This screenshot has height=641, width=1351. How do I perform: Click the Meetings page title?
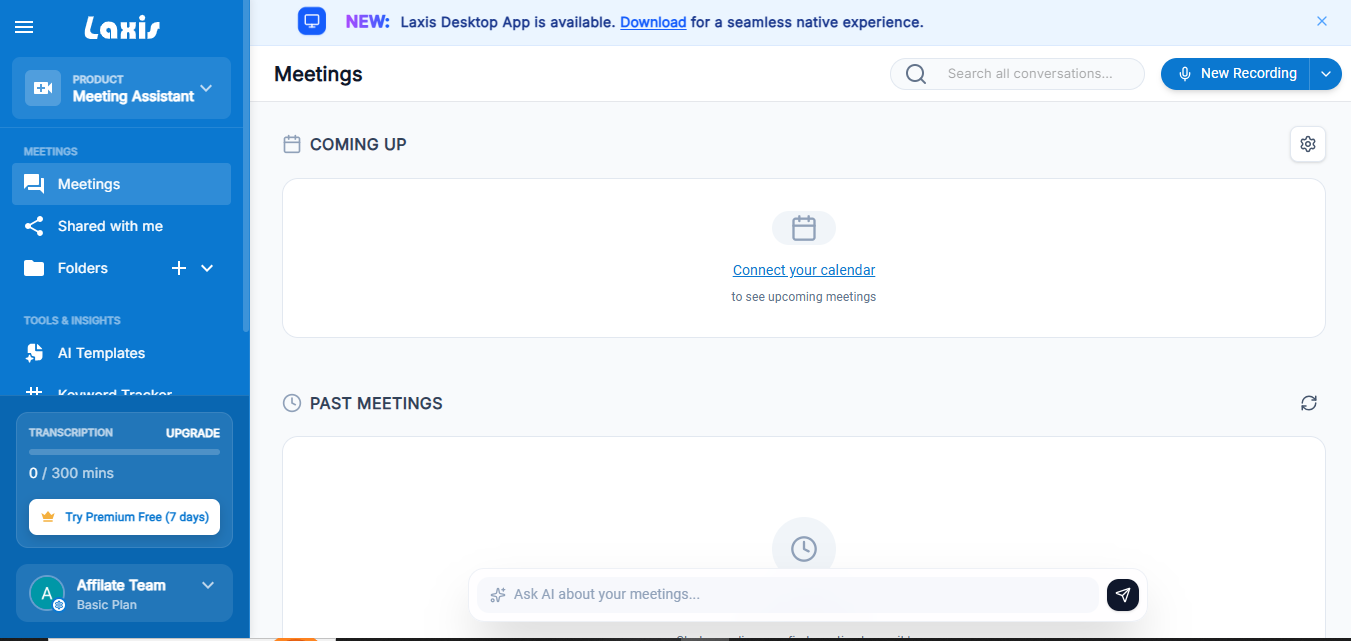[318, 74]
